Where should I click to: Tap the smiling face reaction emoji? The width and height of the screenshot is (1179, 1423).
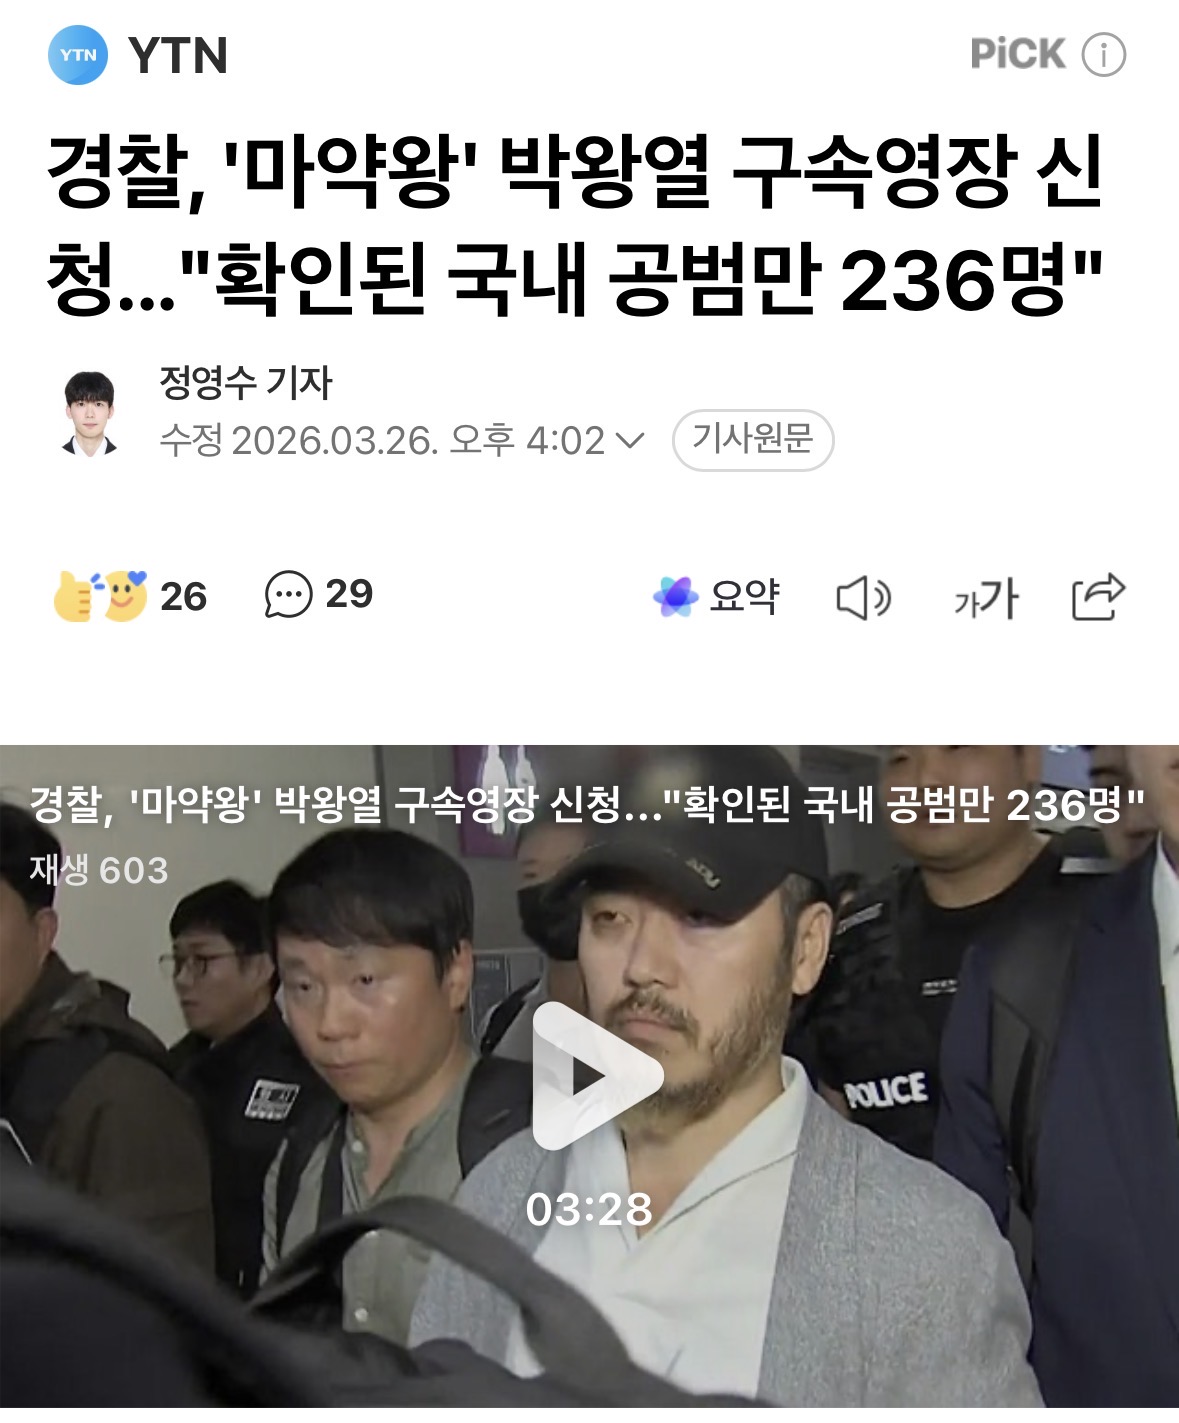pos(124,595)
